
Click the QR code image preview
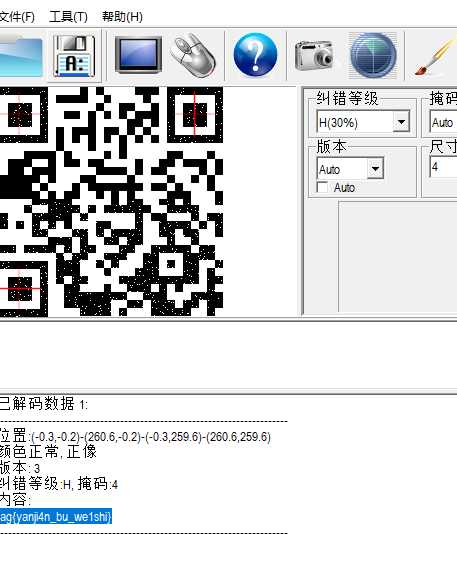coord(111,201)
